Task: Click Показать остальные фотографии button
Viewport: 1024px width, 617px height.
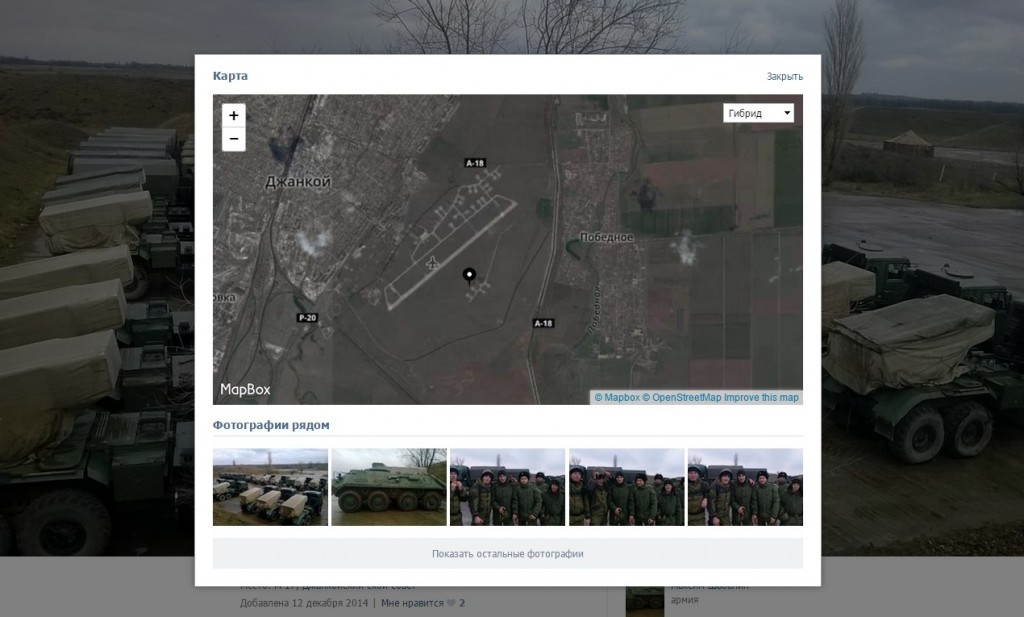Action: pyautogui.click(x=507, y=554)
